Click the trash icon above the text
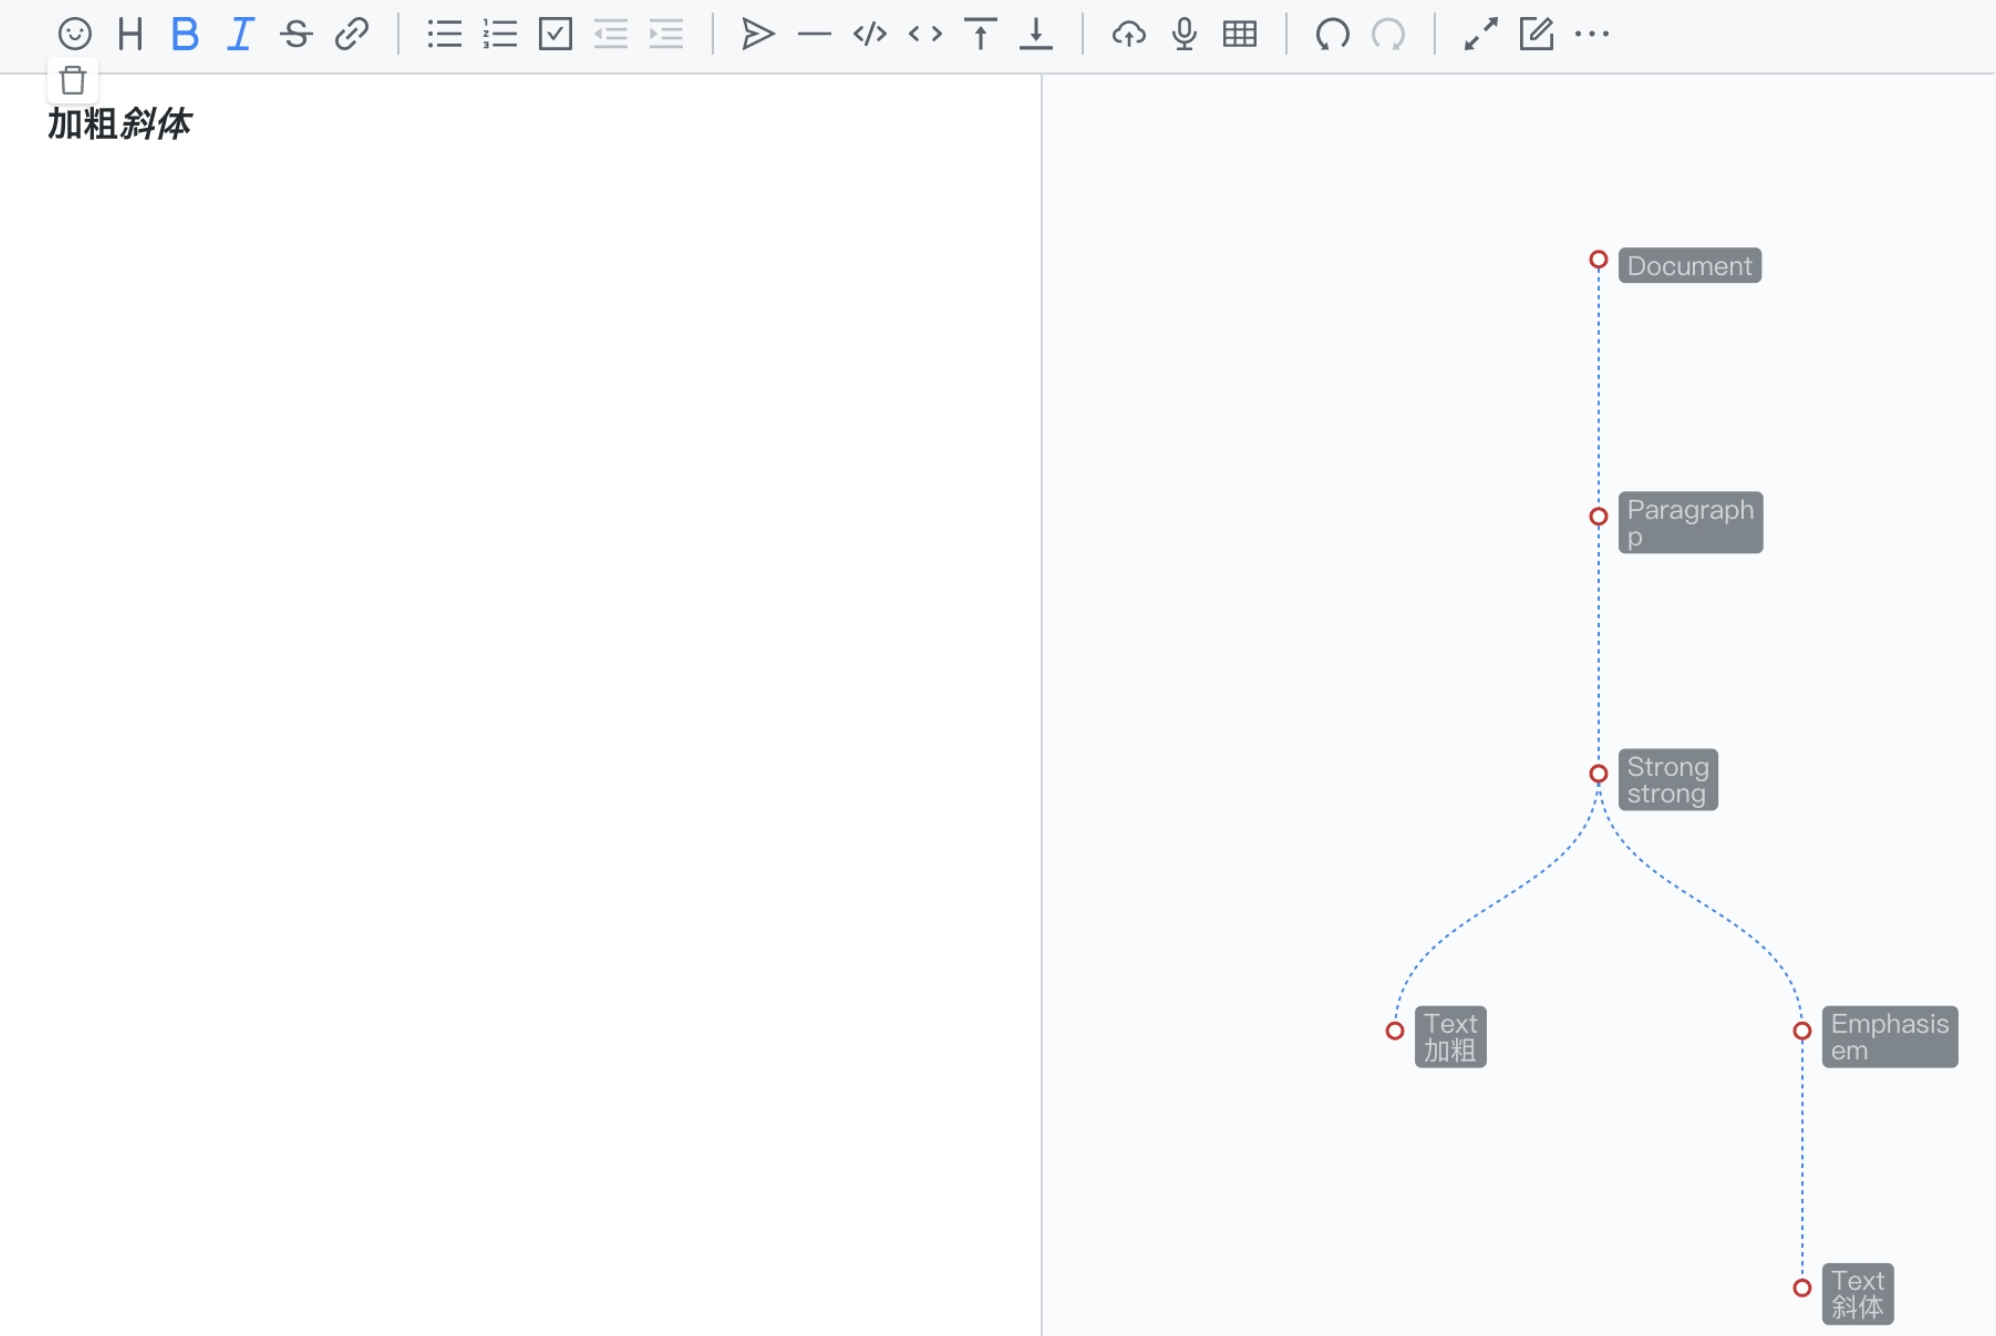This screenshot has height=1336, width=1996. click(73, 80)
